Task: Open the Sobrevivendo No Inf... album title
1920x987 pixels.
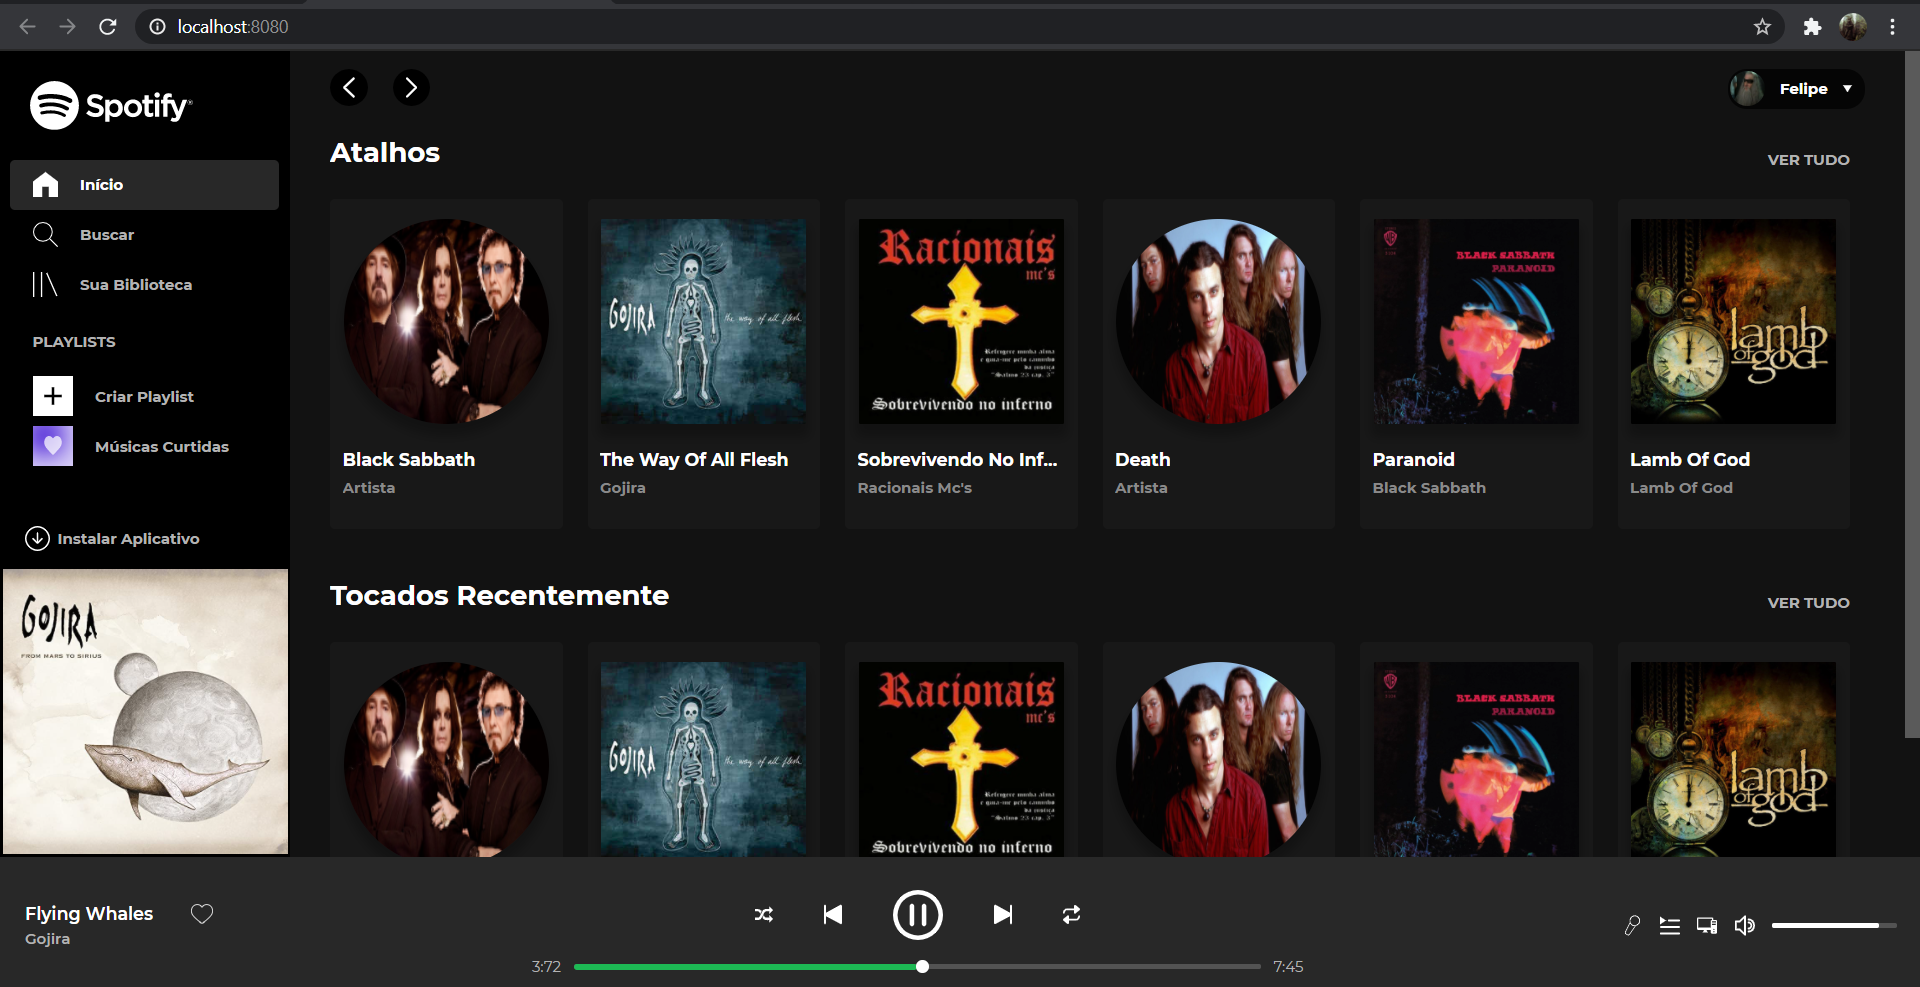Action: click(x=957, y=460)
